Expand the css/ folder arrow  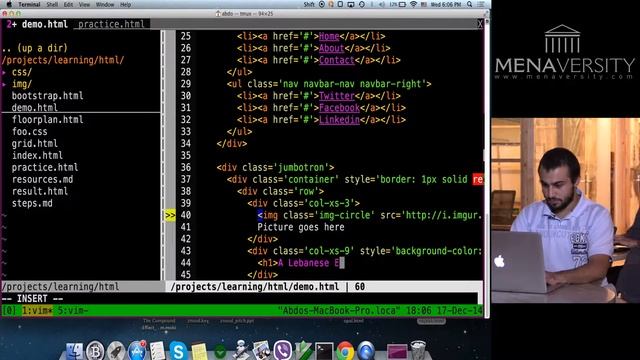(x=4, y=72)
